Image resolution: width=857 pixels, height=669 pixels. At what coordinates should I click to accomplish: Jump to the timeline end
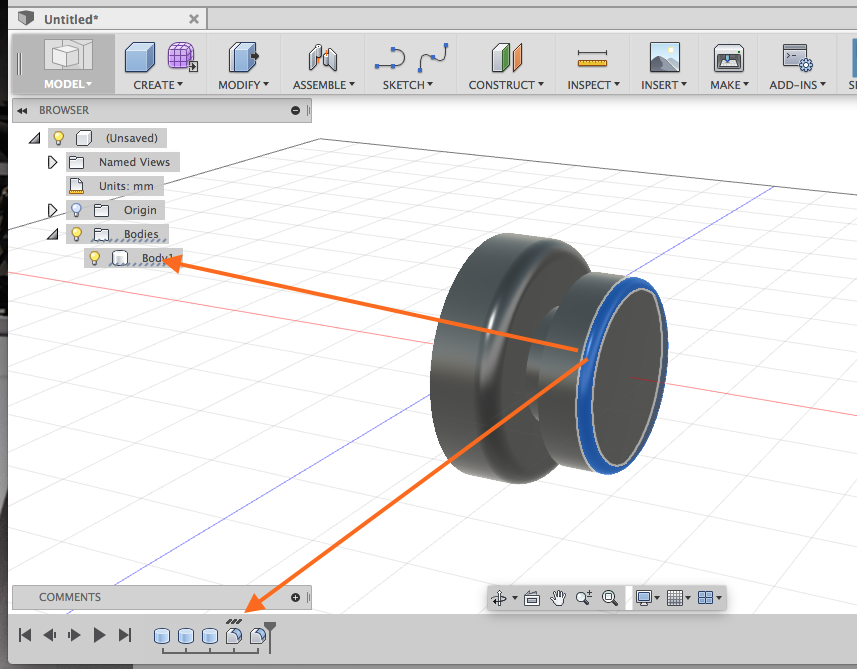tap(125, 635)
